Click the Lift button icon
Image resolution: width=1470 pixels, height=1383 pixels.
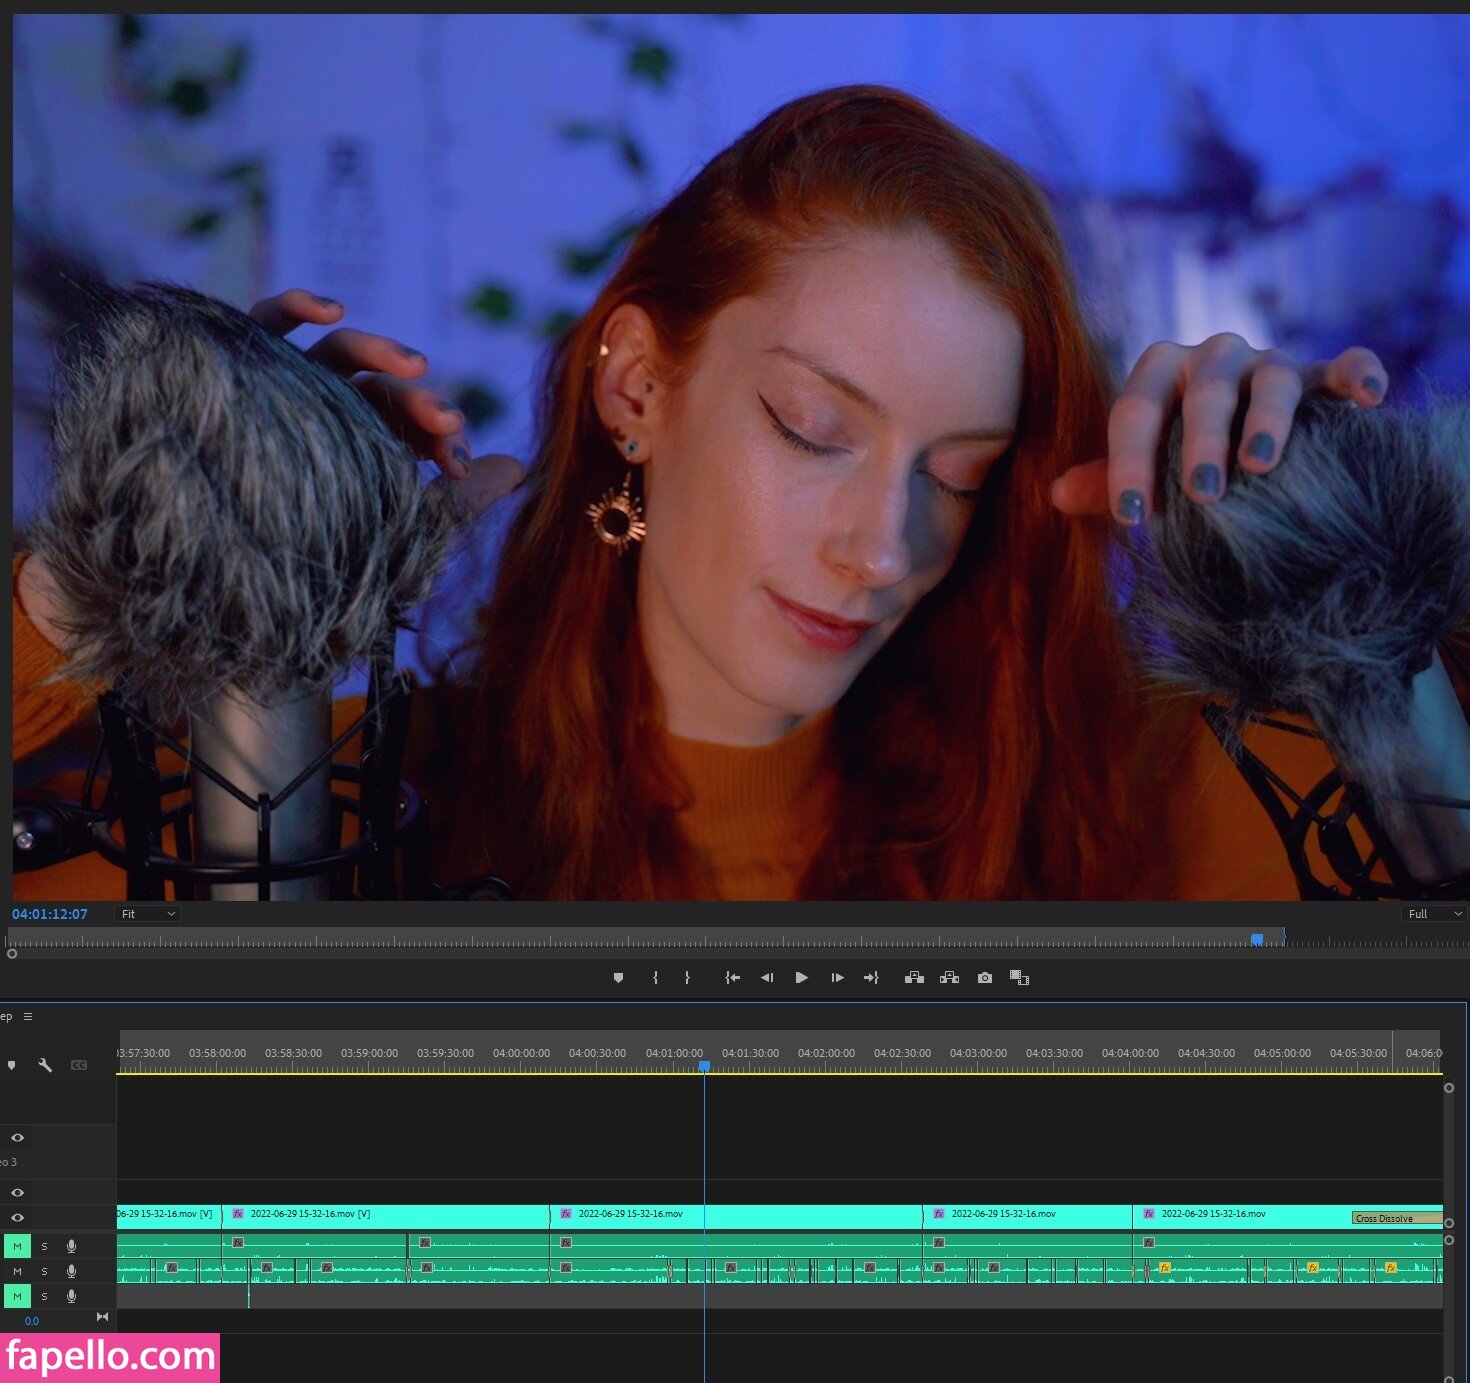tap(913, 977)
